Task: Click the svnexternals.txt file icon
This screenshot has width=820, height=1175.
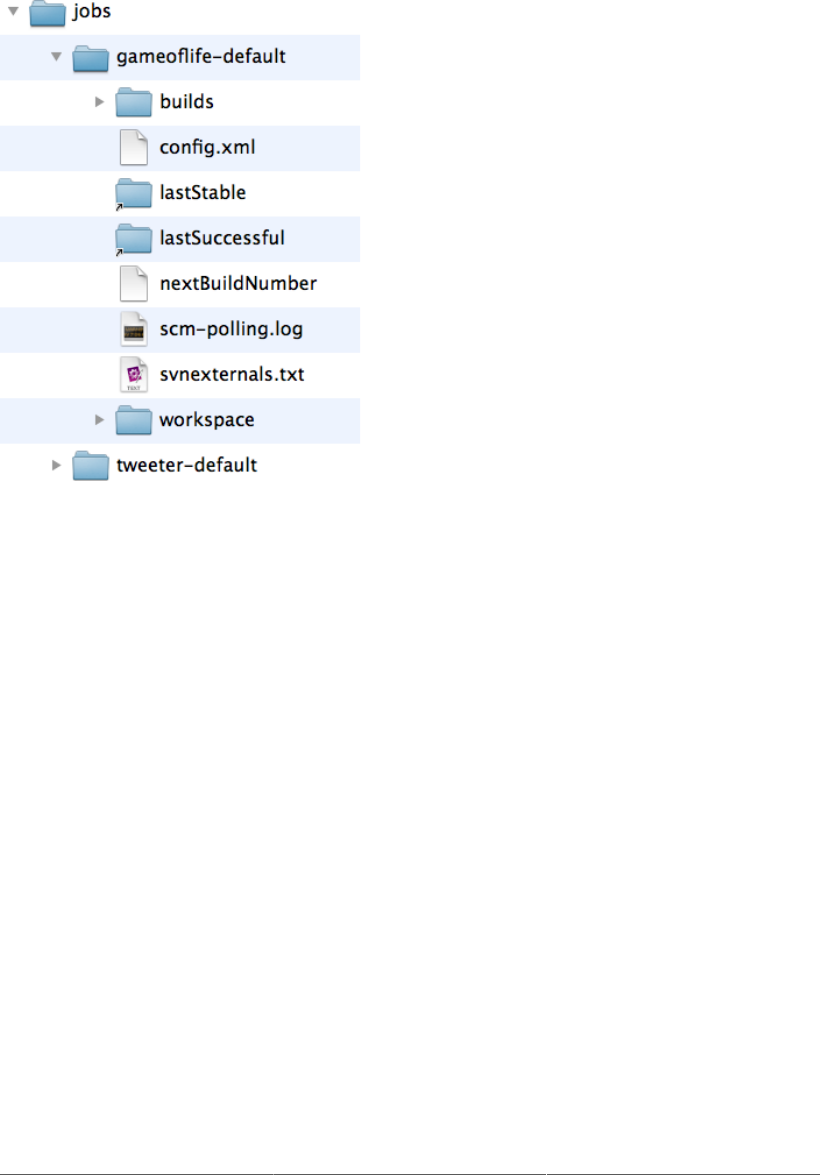Action: pos(134,375)
